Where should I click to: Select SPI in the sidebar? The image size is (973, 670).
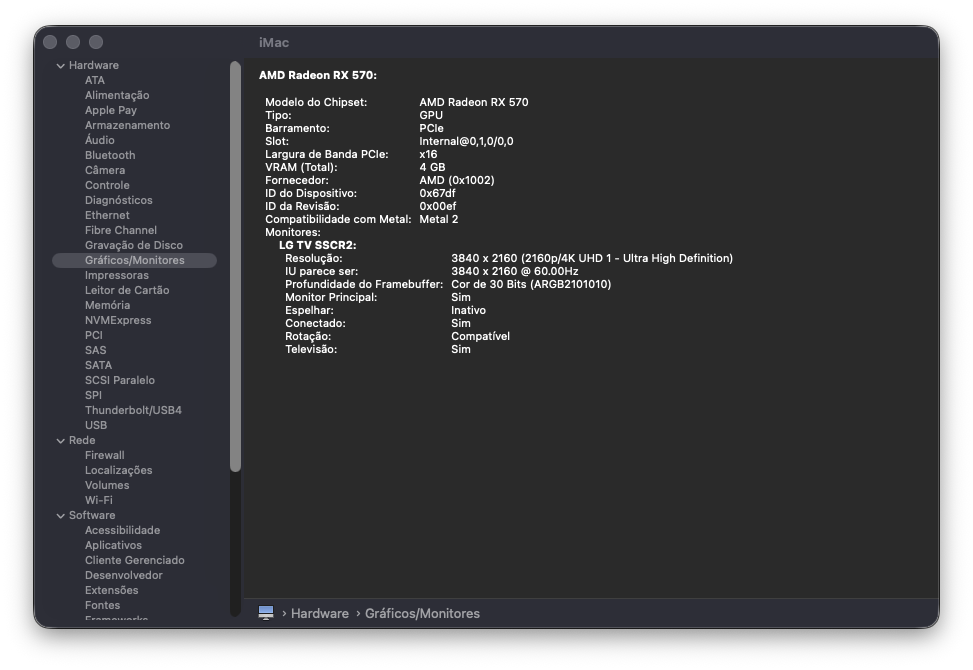click(93, 395)
